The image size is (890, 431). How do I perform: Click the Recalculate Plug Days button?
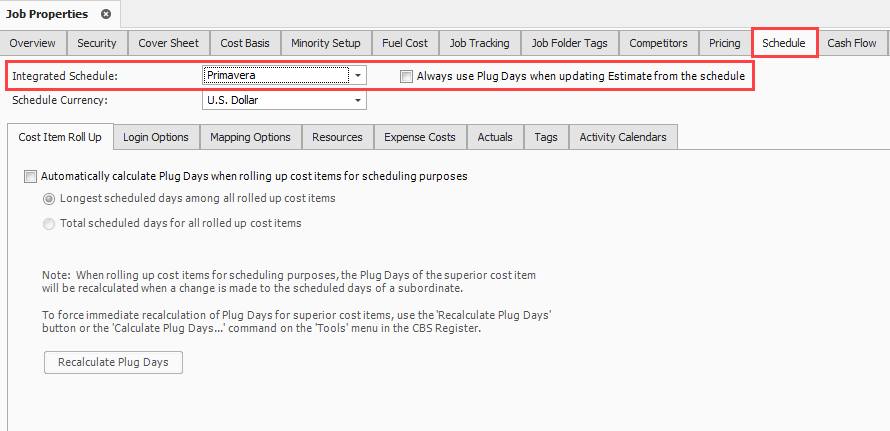point(114,362)
